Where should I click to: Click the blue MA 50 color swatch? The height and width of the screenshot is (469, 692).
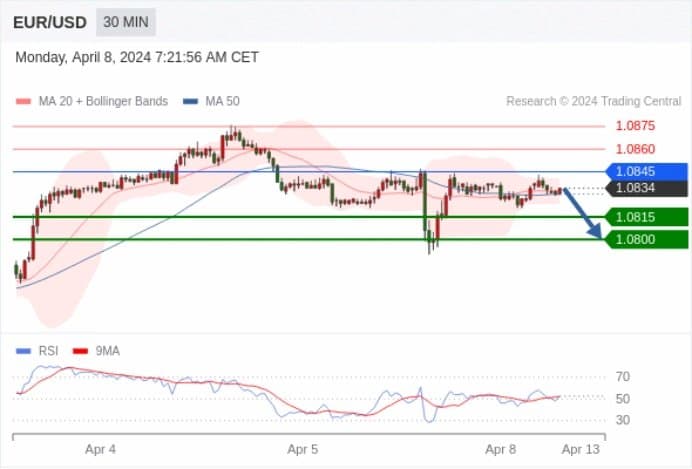point(191,101)
